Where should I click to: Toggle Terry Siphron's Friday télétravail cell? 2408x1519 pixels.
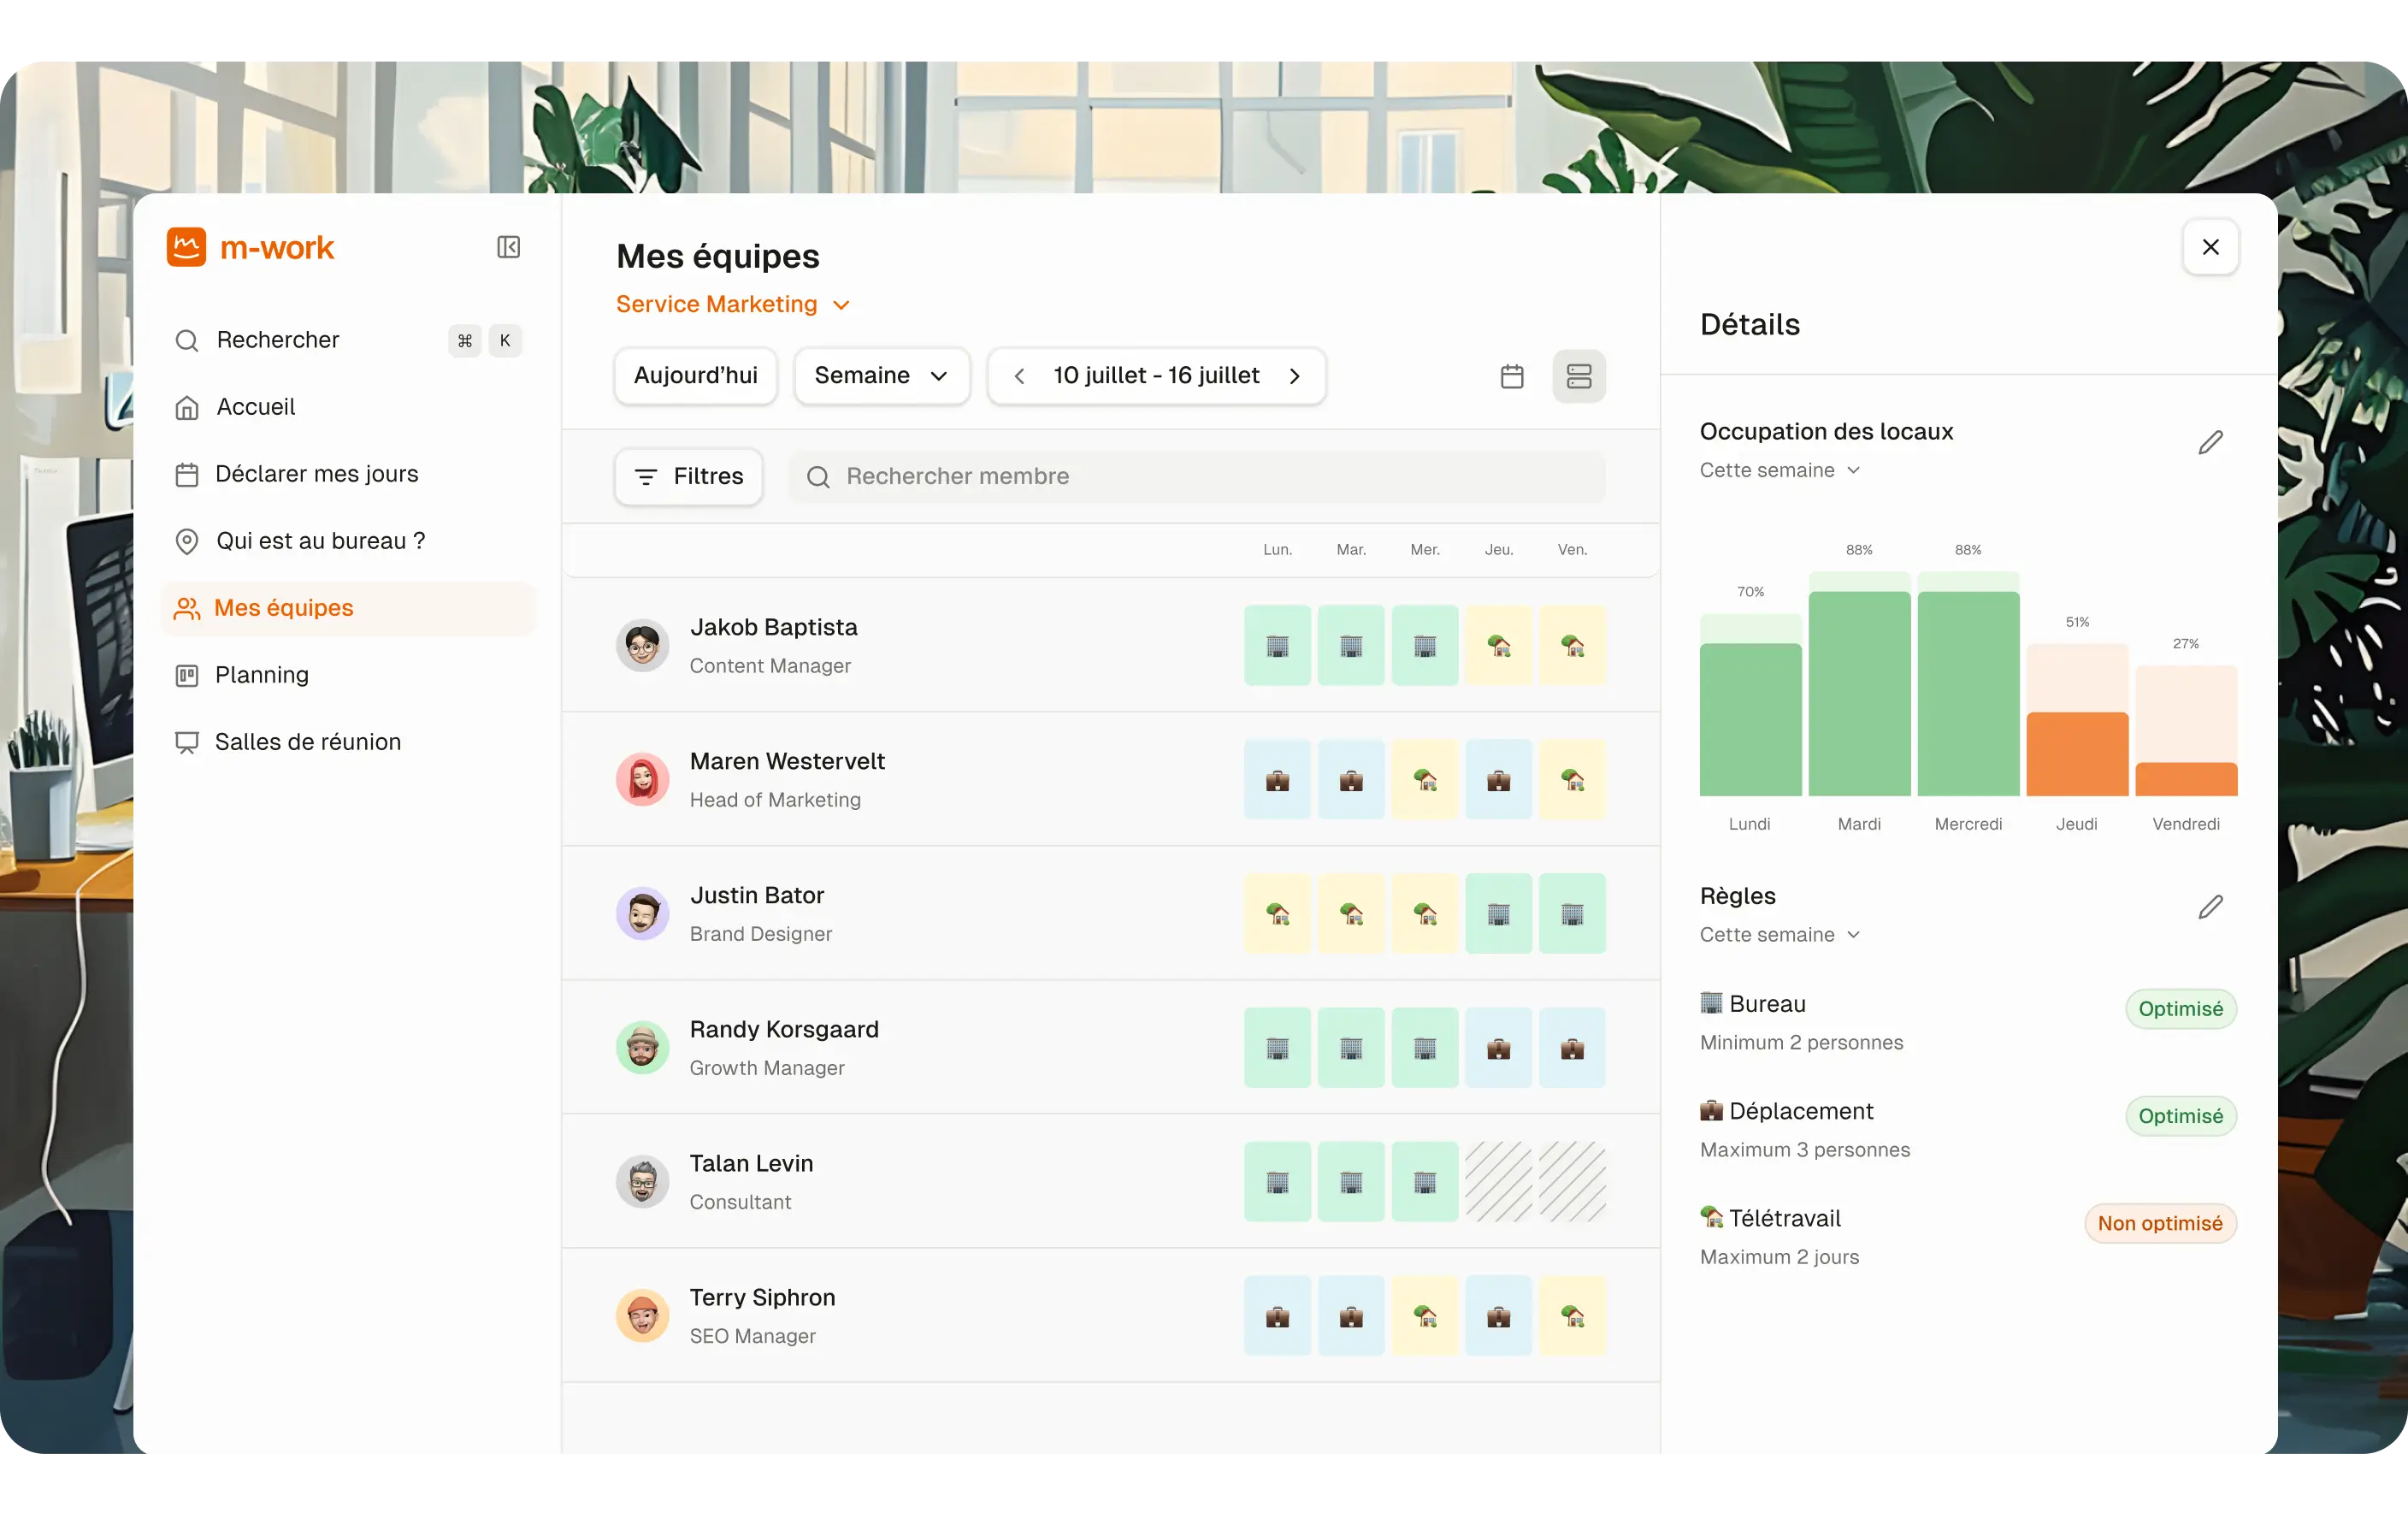click(1572, 1316)
